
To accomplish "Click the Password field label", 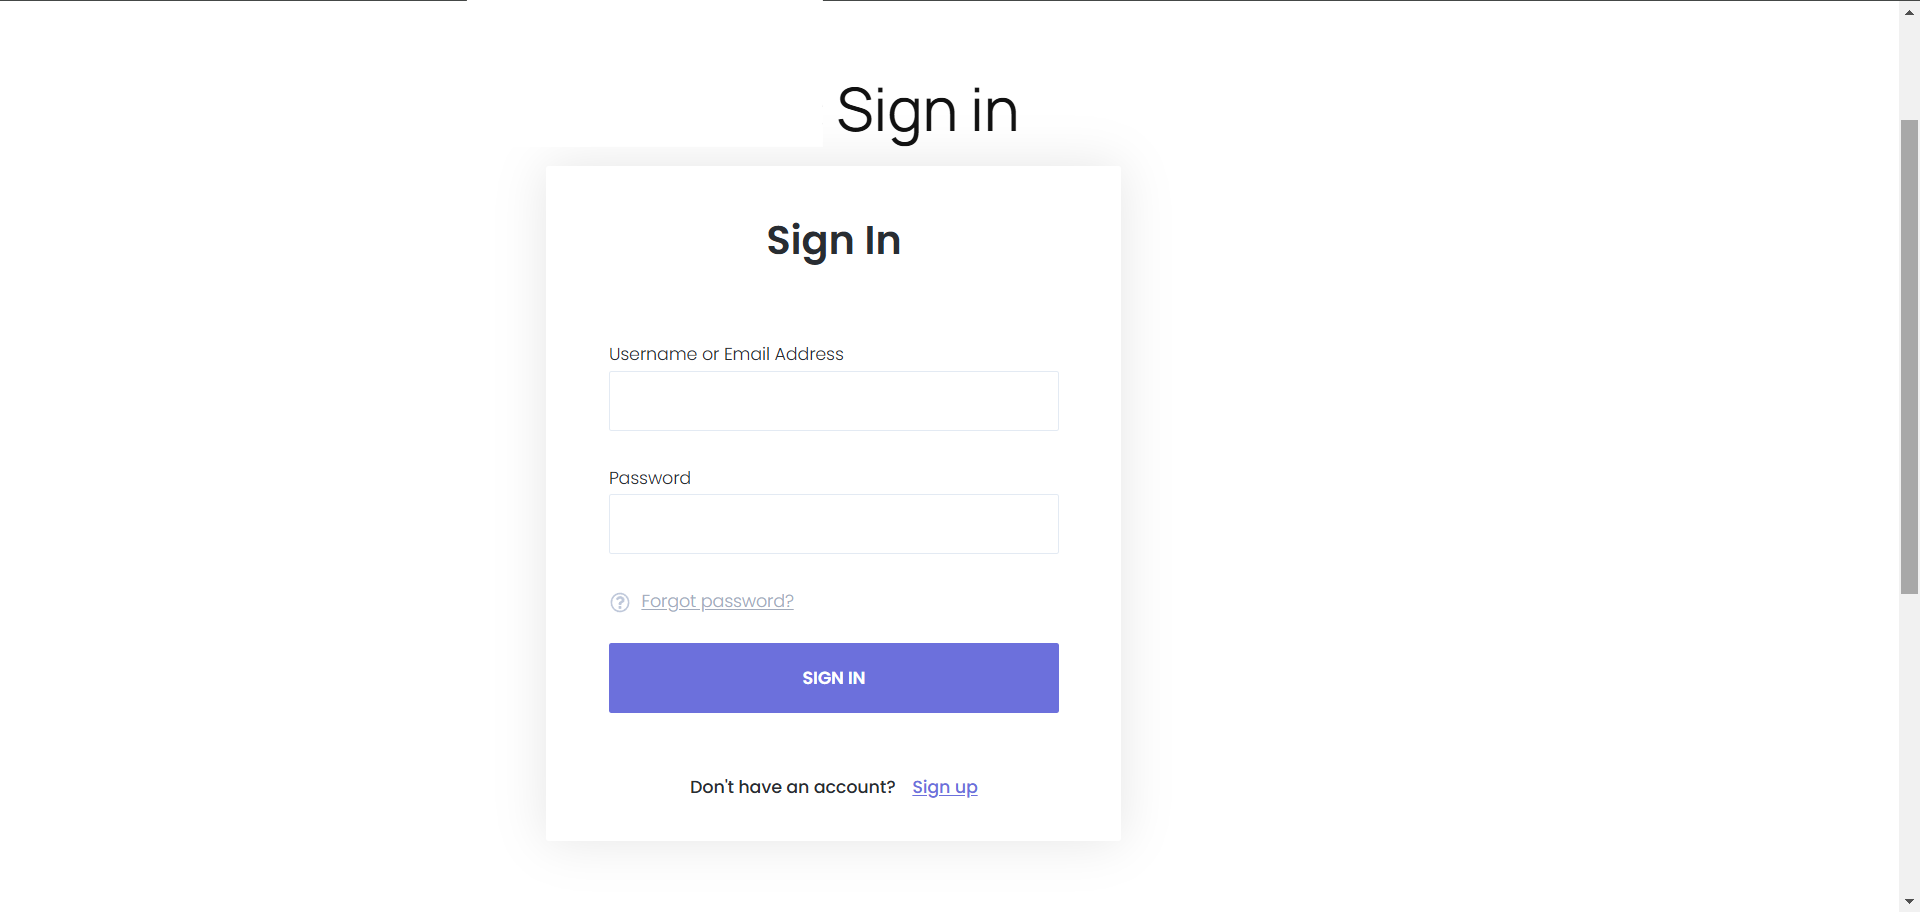I will [649, 478].
